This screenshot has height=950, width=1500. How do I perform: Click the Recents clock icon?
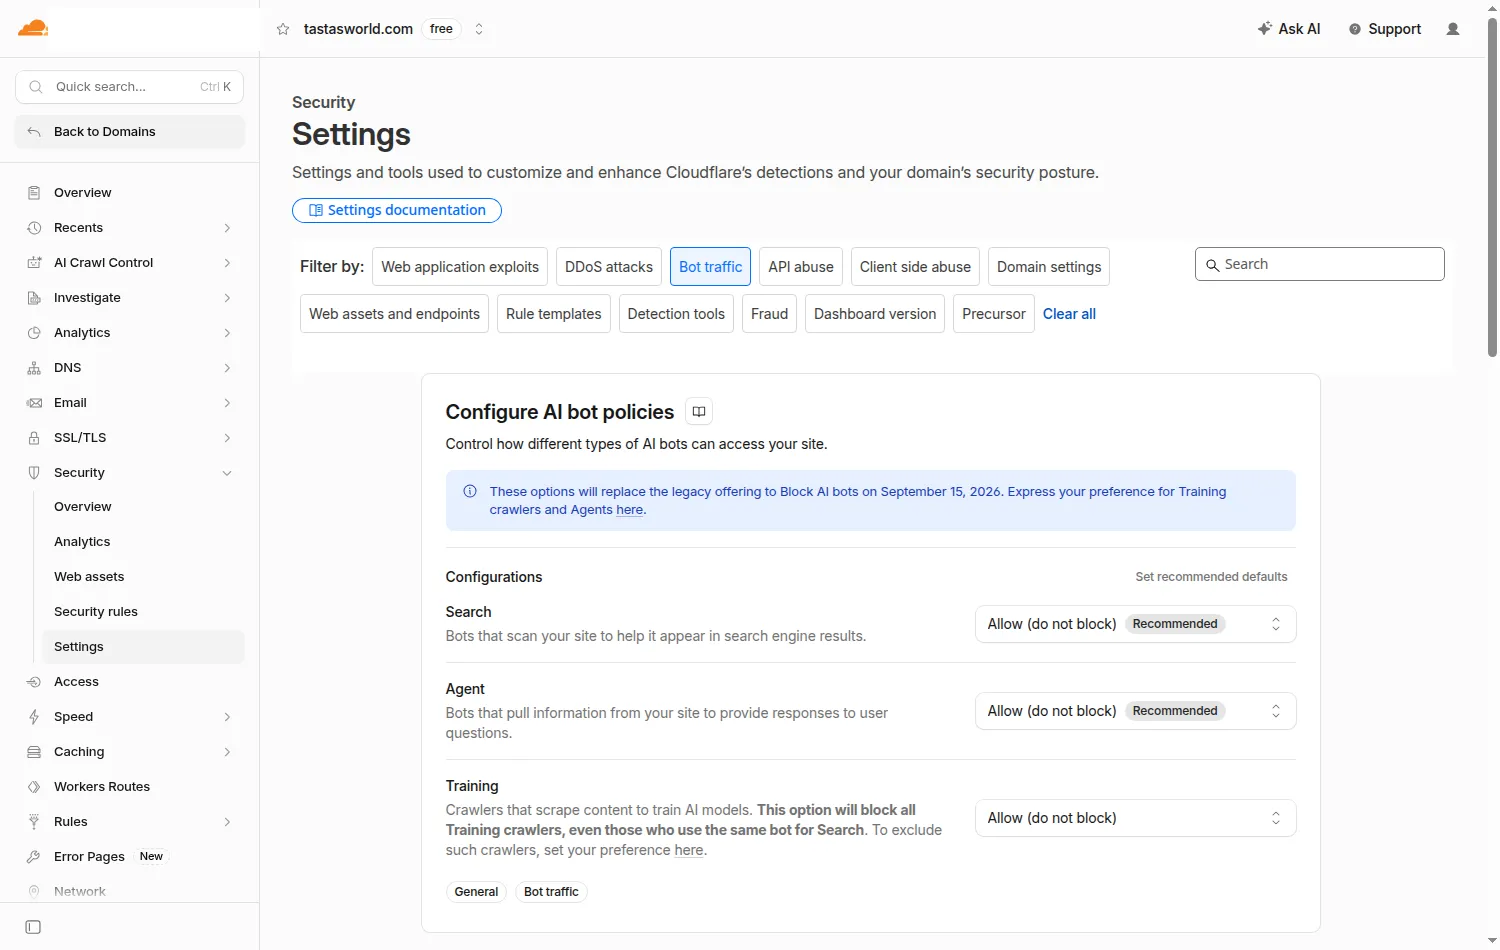pos(34,228)
